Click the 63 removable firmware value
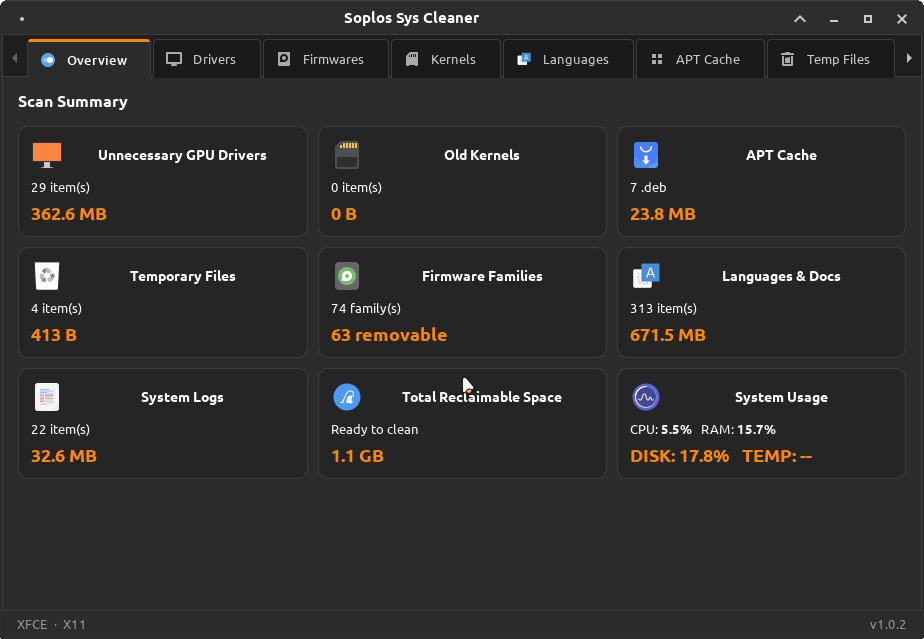 click(389, 335)
